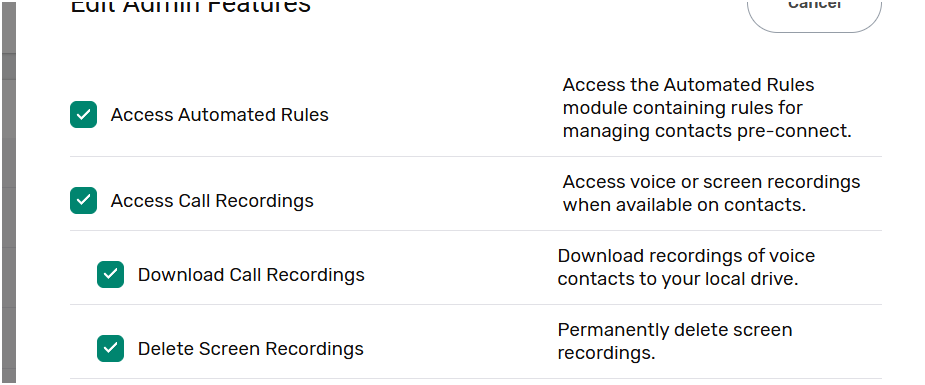Click the Automated Rules module description text

tap(707, 108)
